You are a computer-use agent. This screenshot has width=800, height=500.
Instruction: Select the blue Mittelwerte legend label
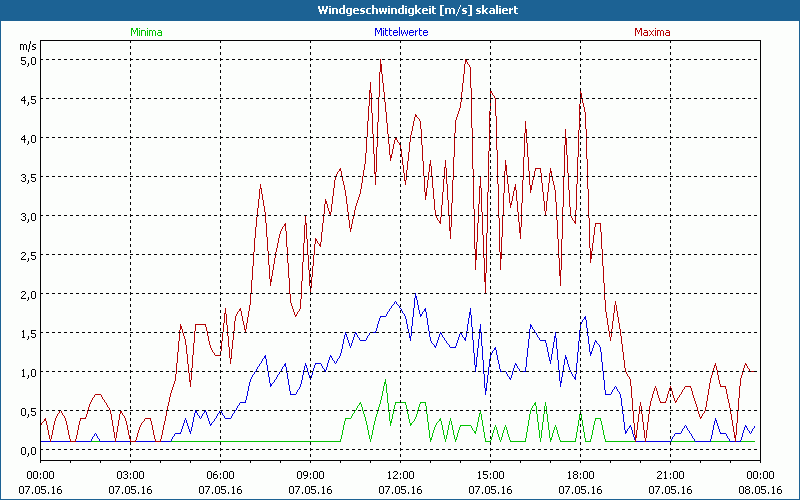[400, 32]
